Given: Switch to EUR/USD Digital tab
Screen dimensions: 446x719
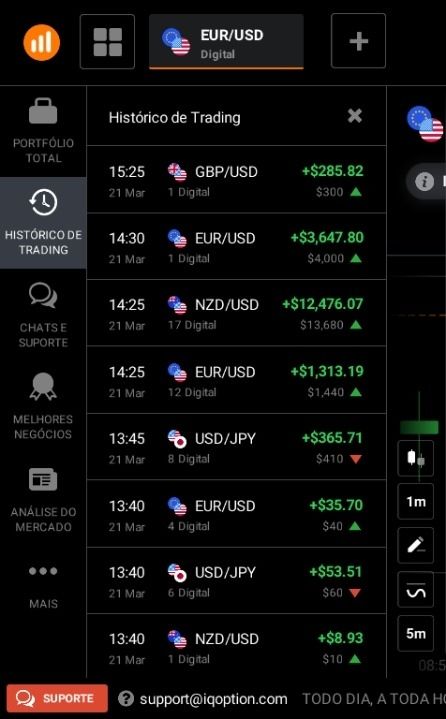Looking at the screenshot, I should tap(226, 42).
